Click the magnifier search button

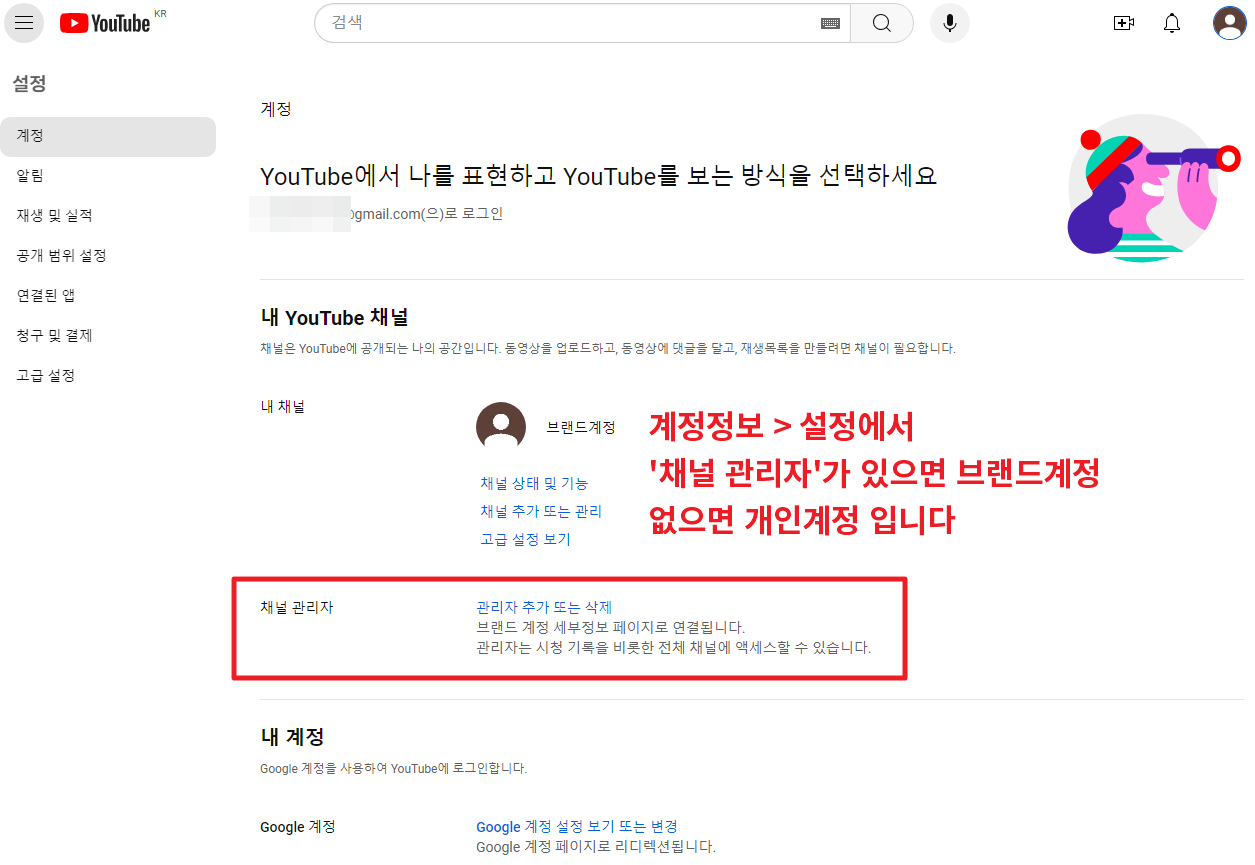[x=881, y=23]
